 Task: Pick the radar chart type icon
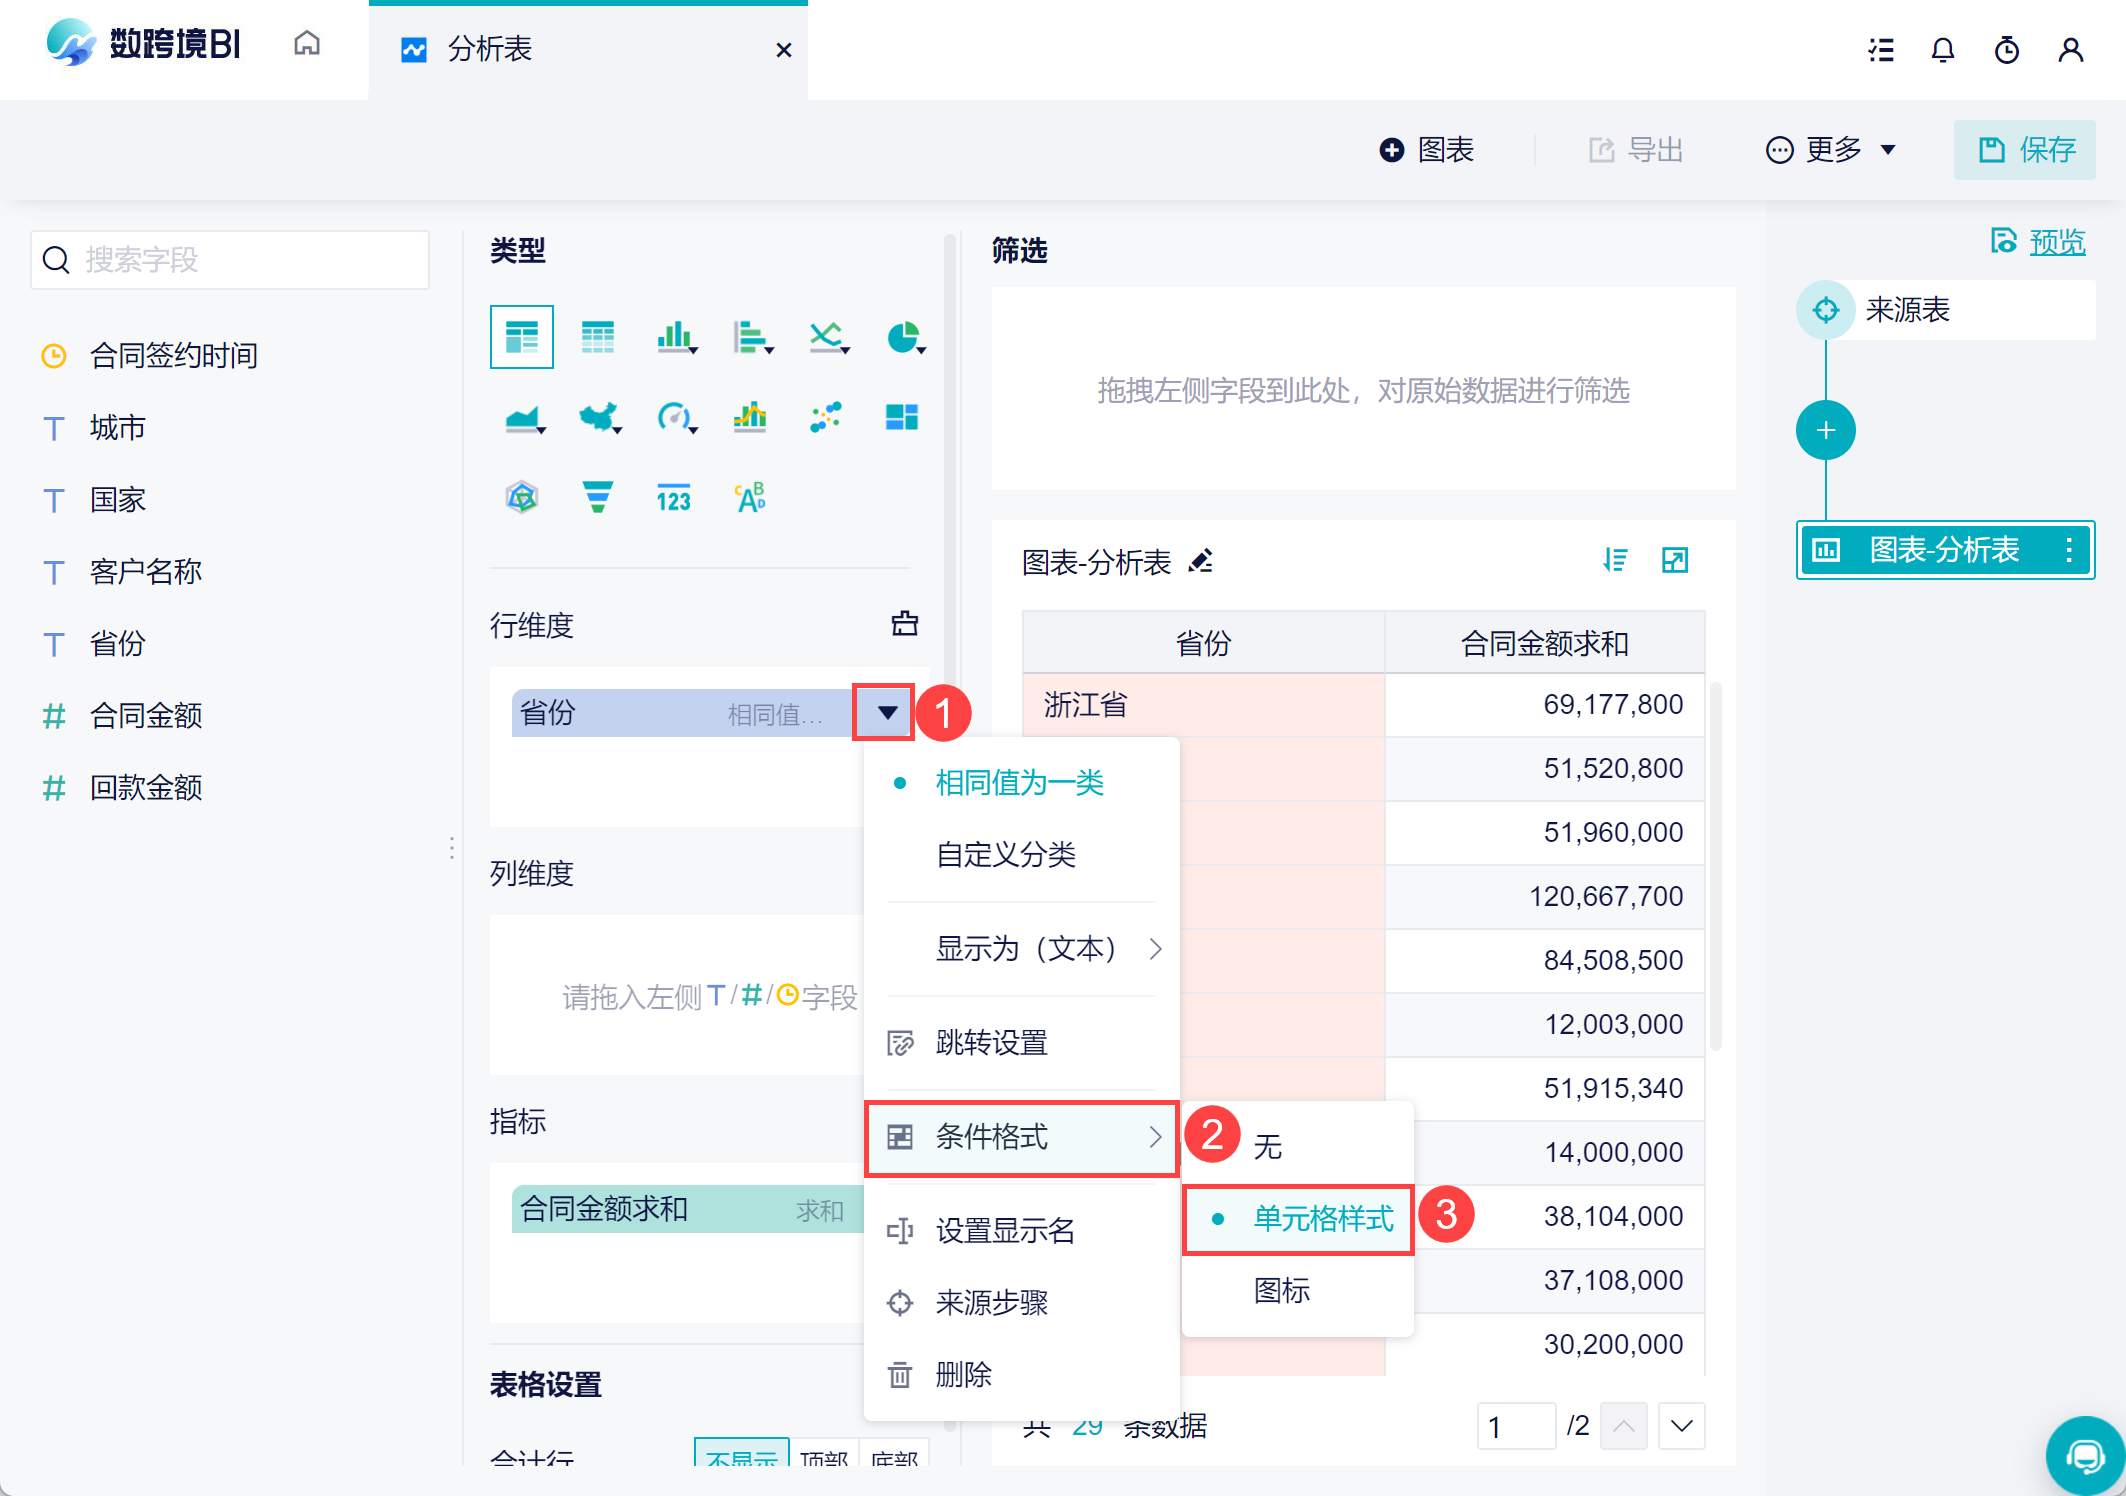tap(522, 497)
